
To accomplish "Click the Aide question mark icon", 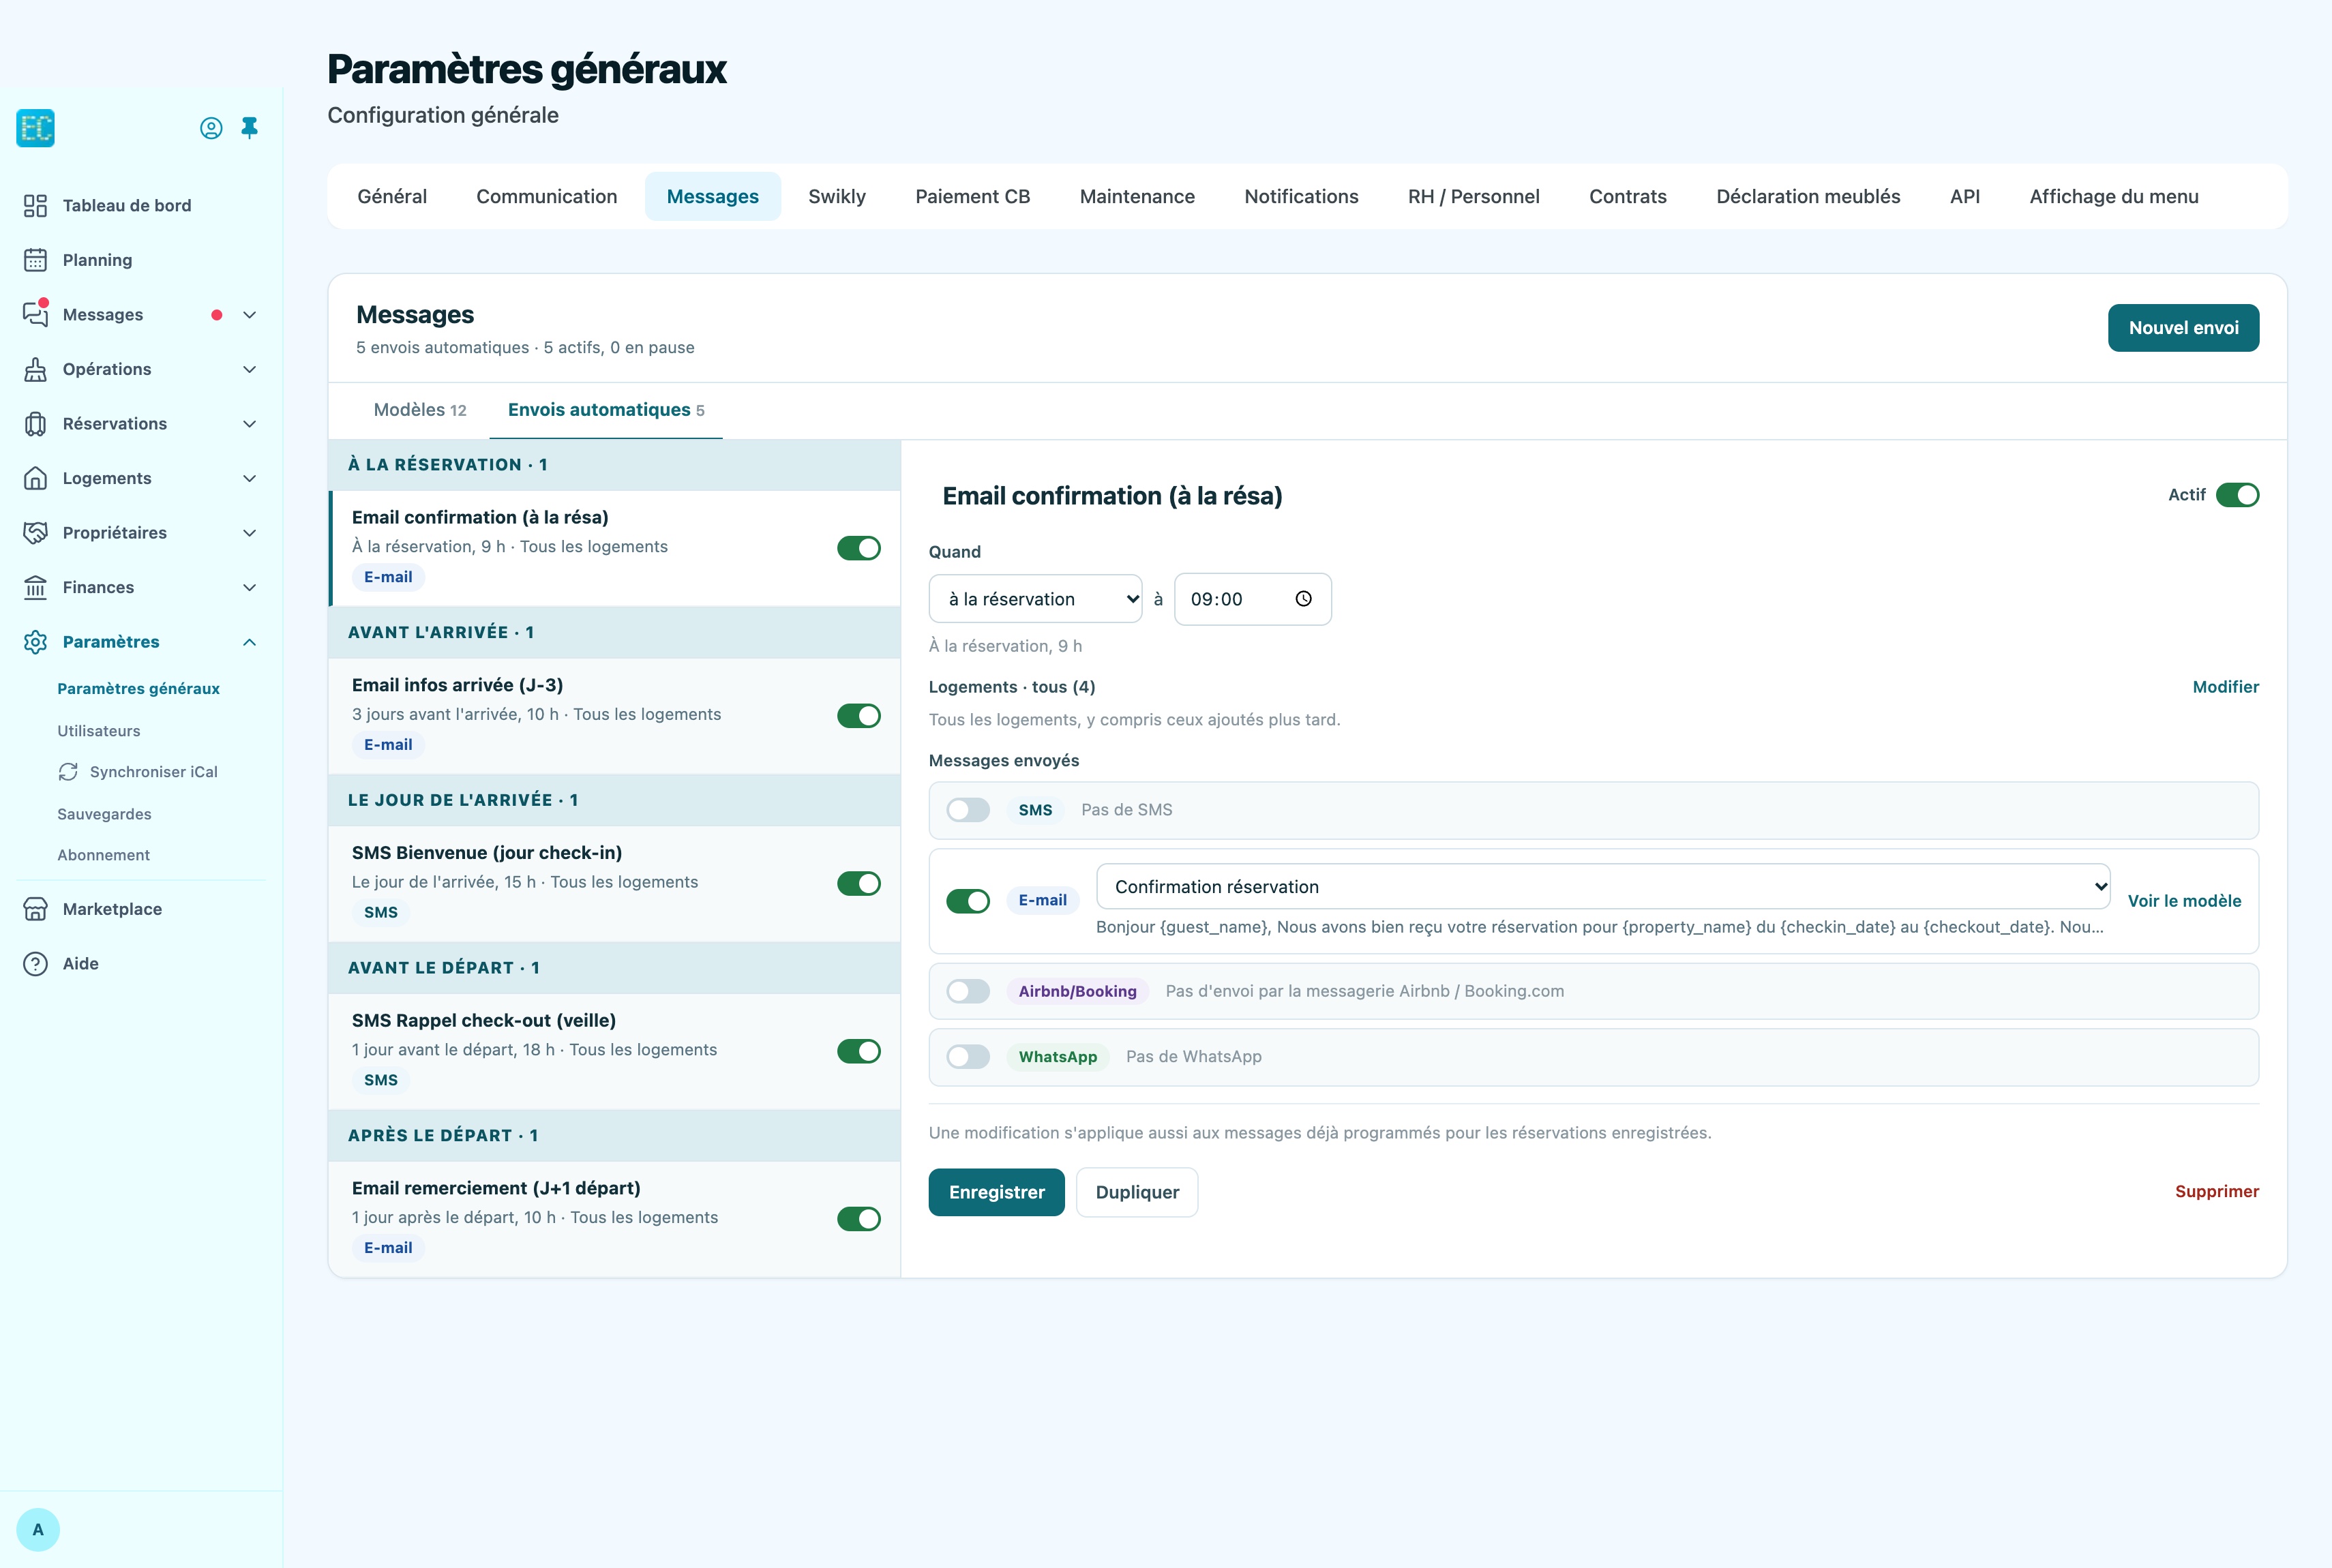I will (x=35, y=964).
